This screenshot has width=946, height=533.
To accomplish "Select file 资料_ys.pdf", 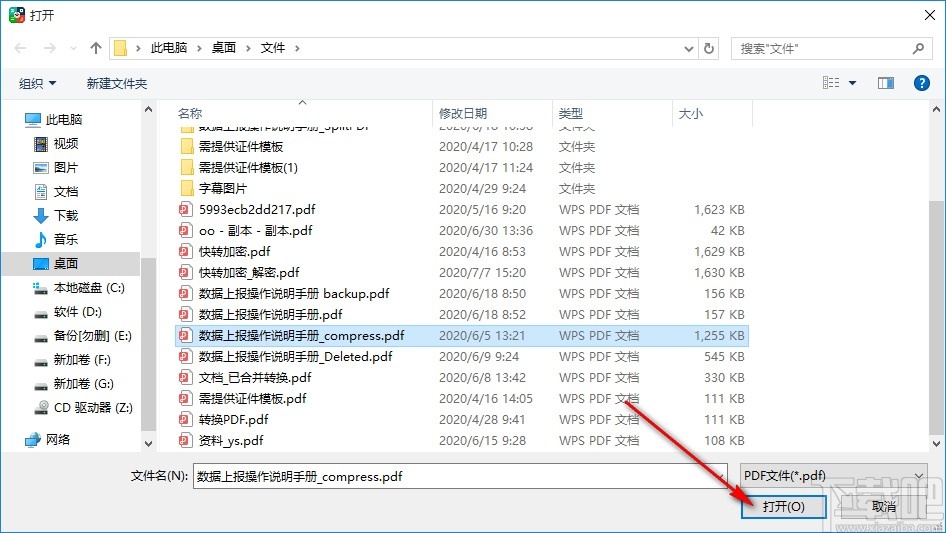I will tap(231, 441).
